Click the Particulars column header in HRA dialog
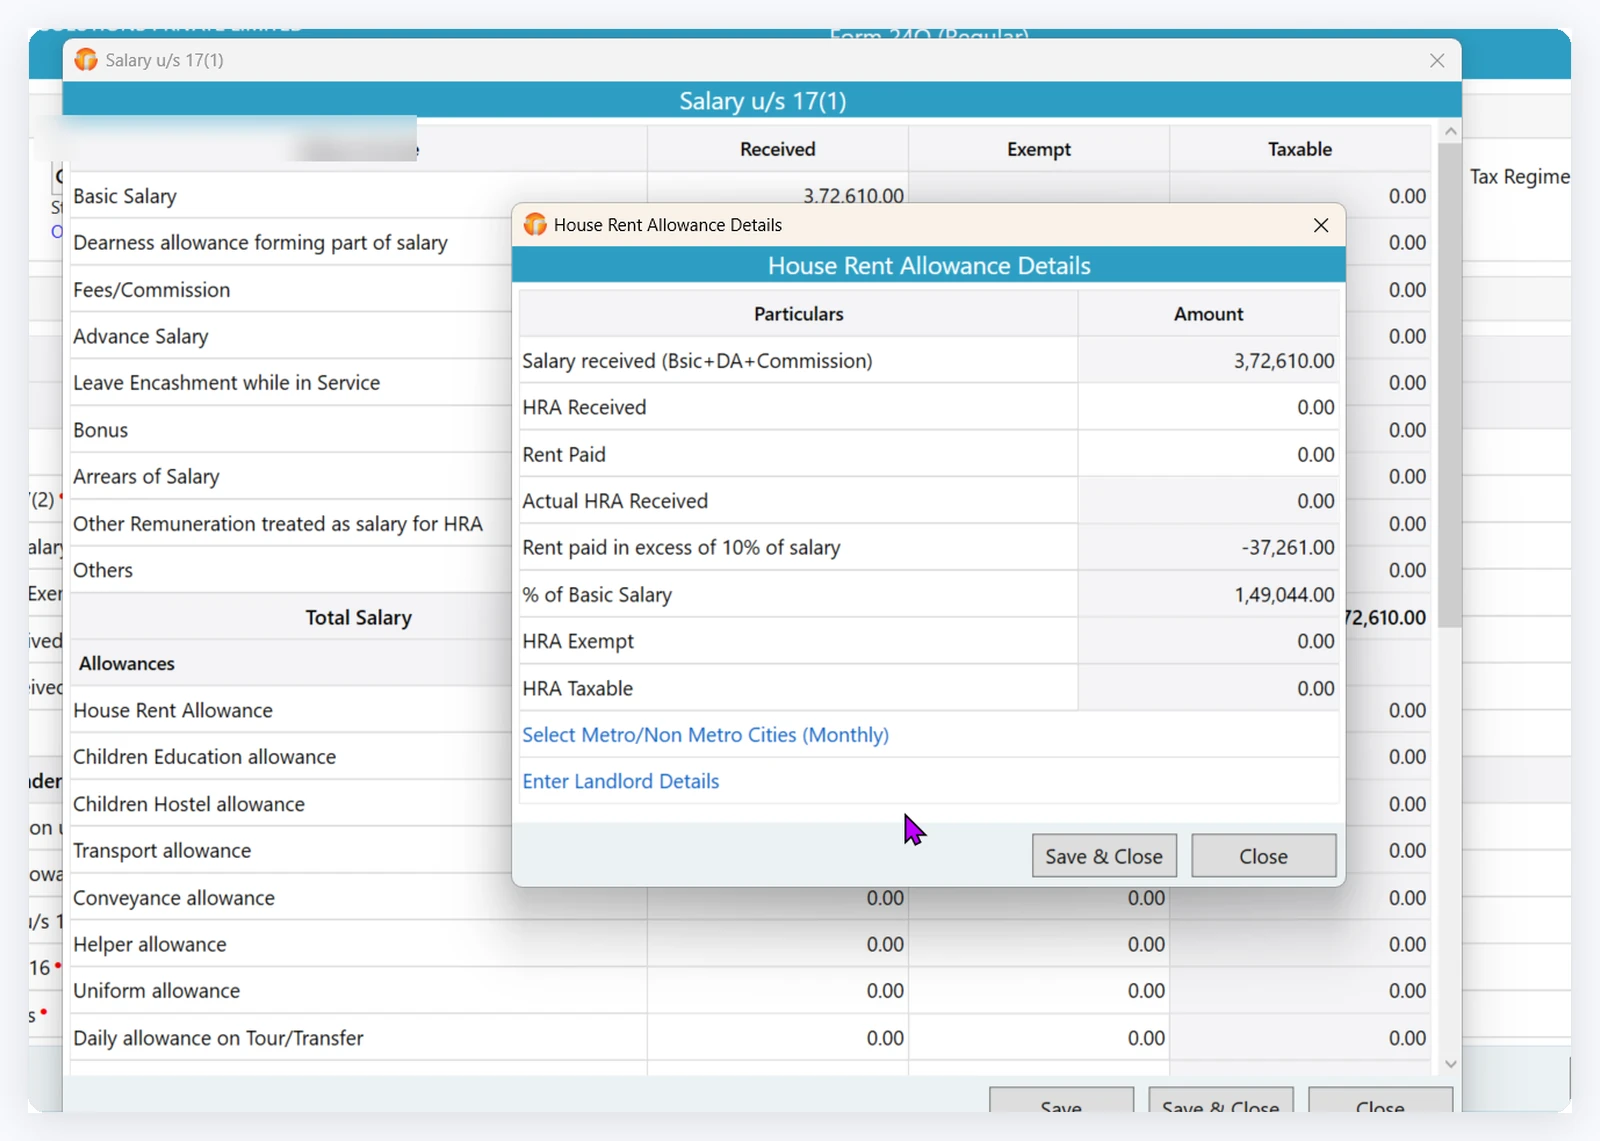 [x=798, y=314]
